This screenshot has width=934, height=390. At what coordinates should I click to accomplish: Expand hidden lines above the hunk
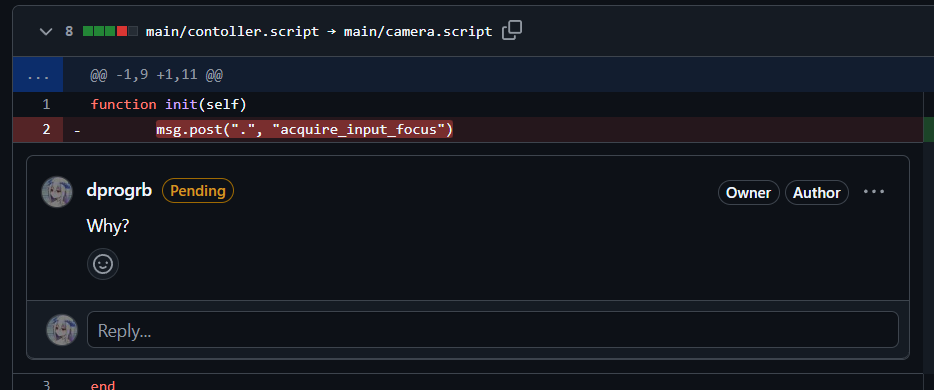pyautogui.click(x=38, y=75)
